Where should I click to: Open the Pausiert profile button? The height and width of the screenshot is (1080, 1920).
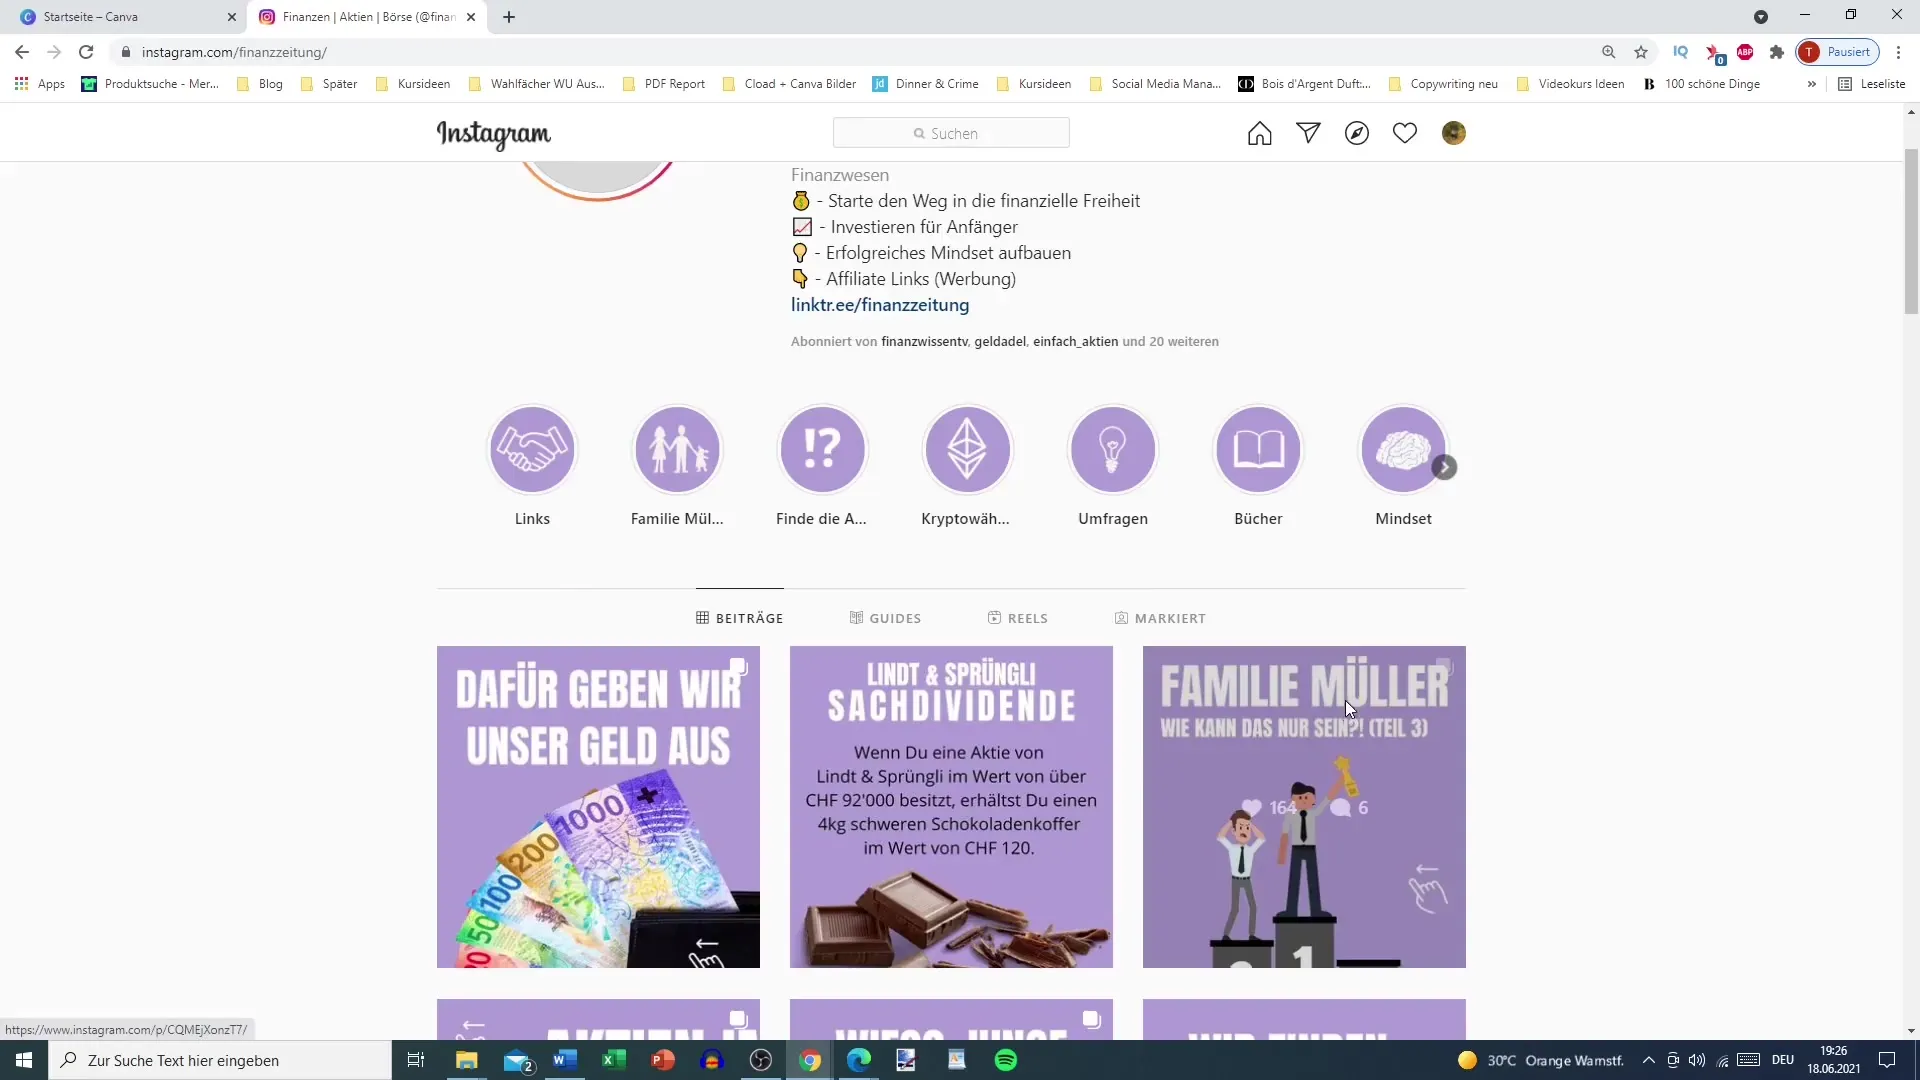click(x=1838, y=52)
